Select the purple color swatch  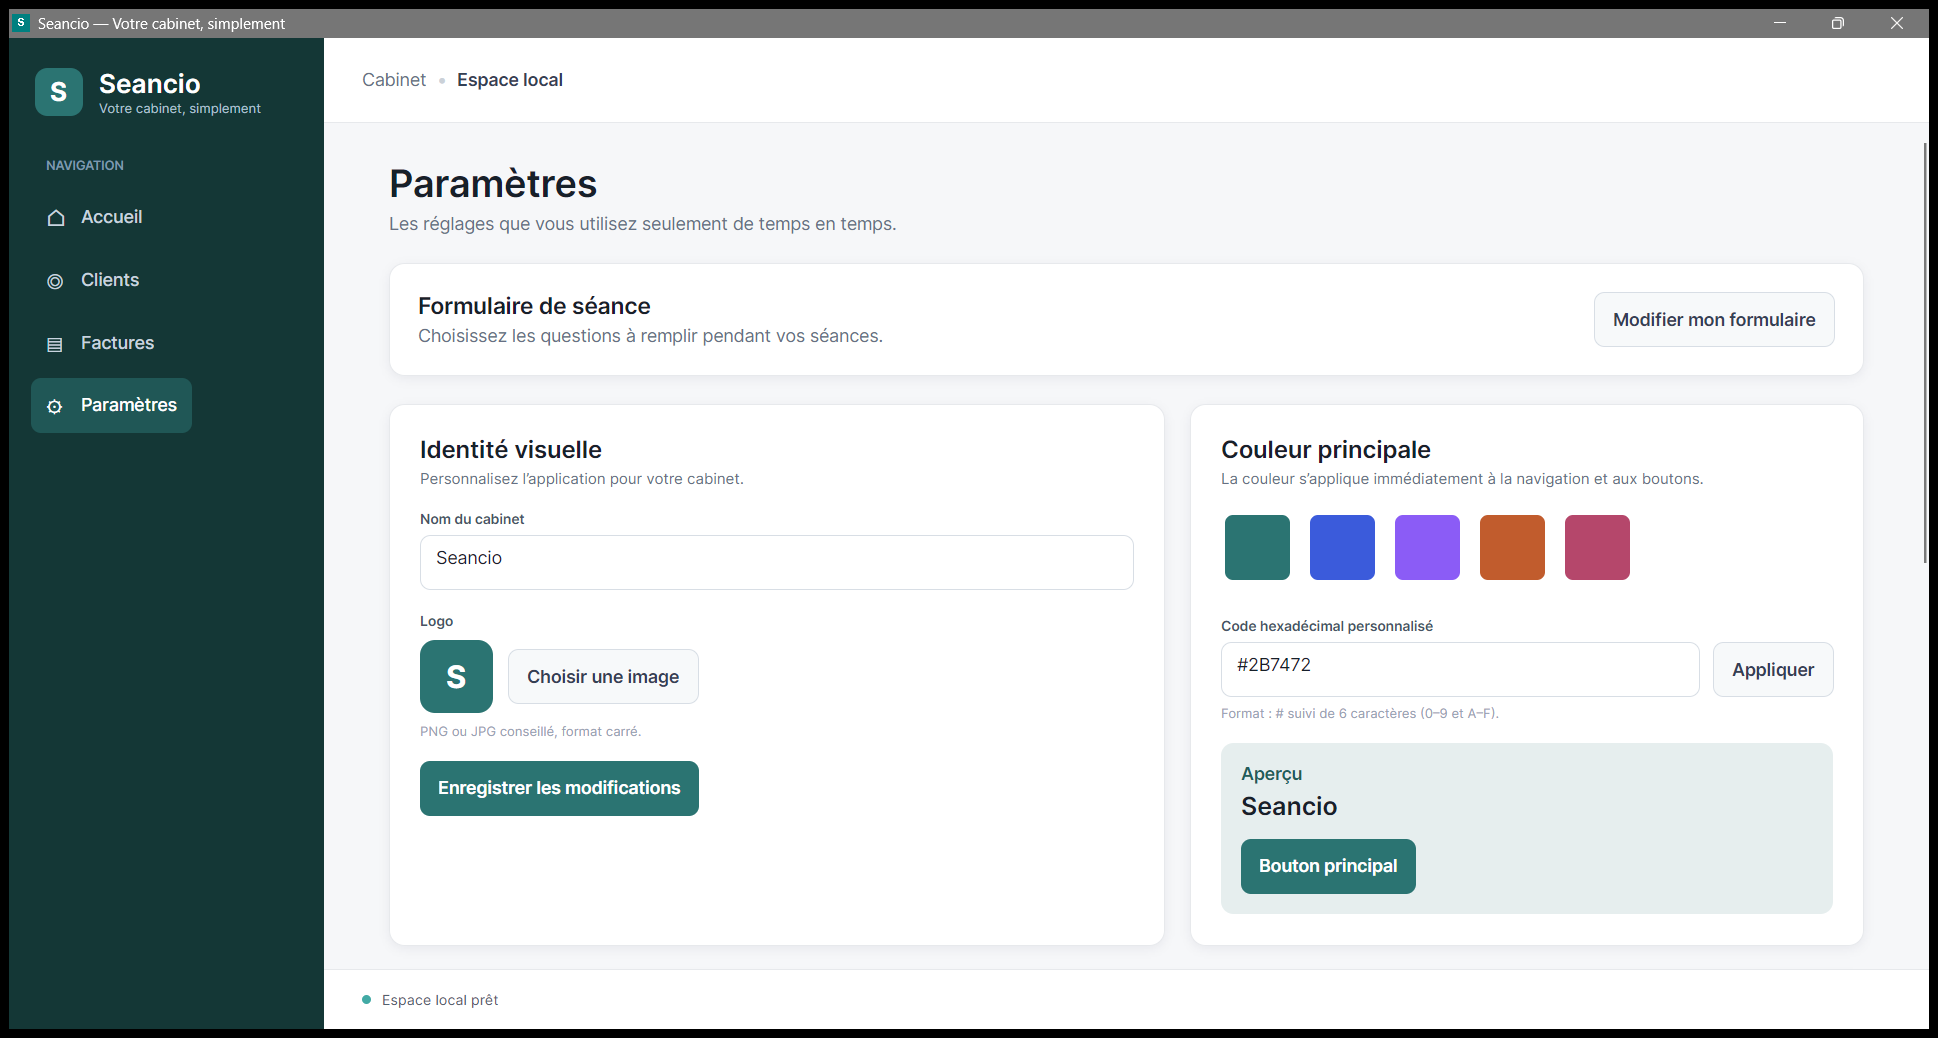coord(1427,547)
